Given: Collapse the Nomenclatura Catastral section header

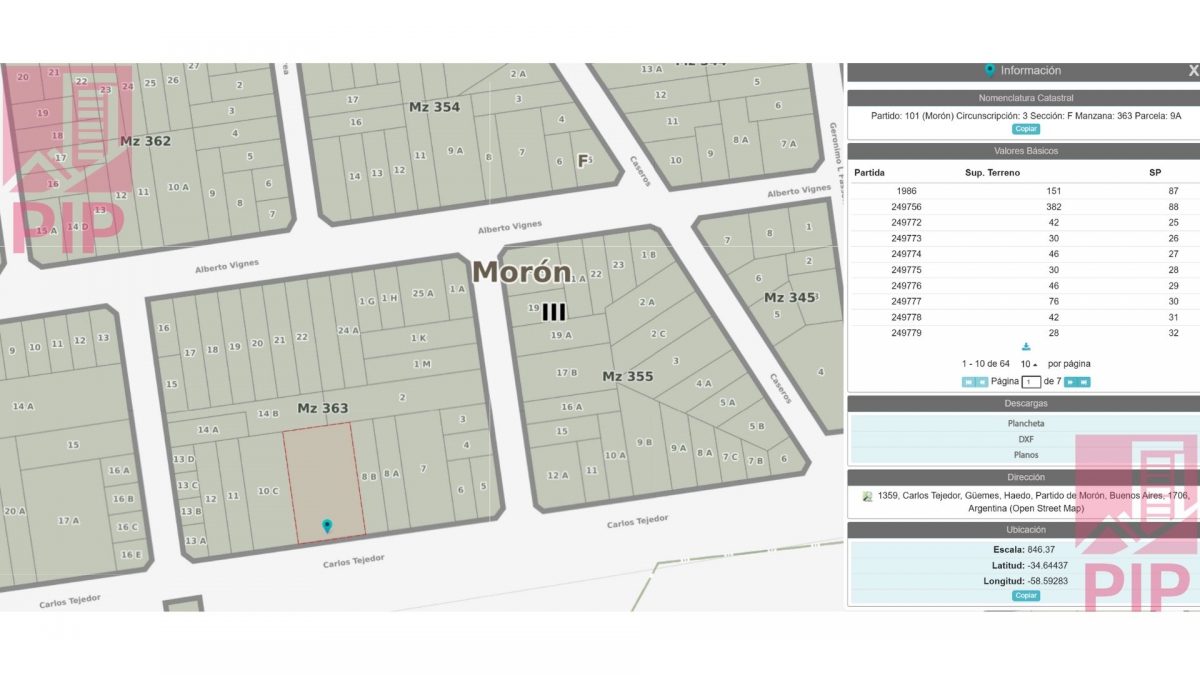Looking at the screenshot, I should (x=1024, y=98).
